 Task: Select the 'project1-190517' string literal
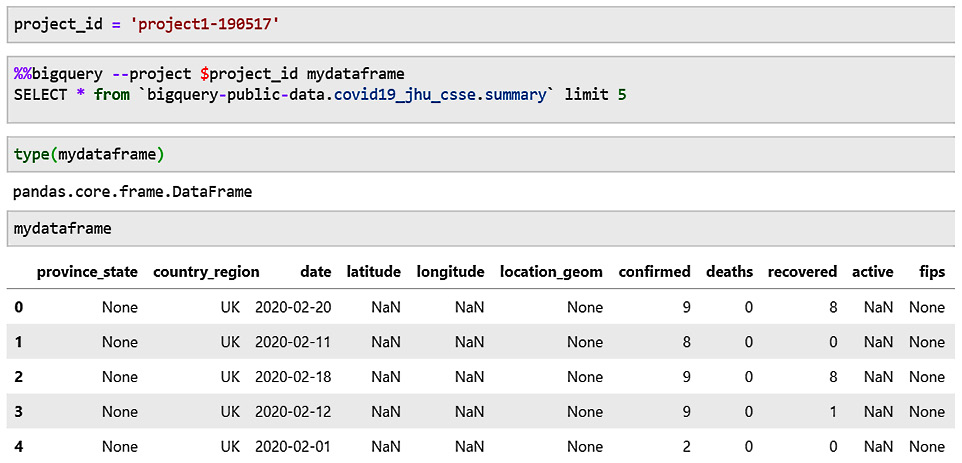206,26
